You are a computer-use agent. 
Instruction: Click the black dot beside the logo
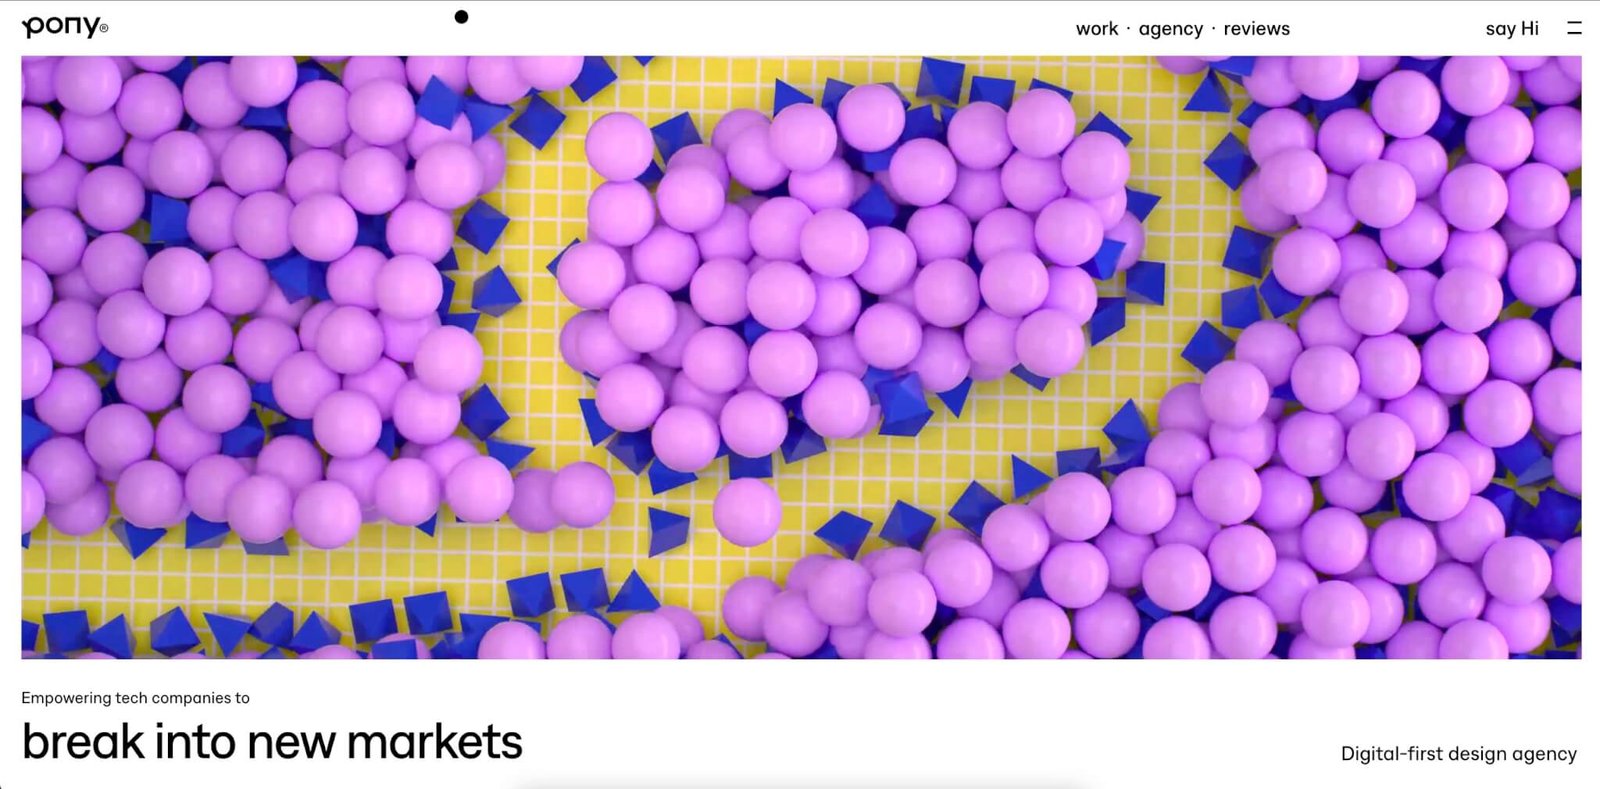[x=461, y=16]
